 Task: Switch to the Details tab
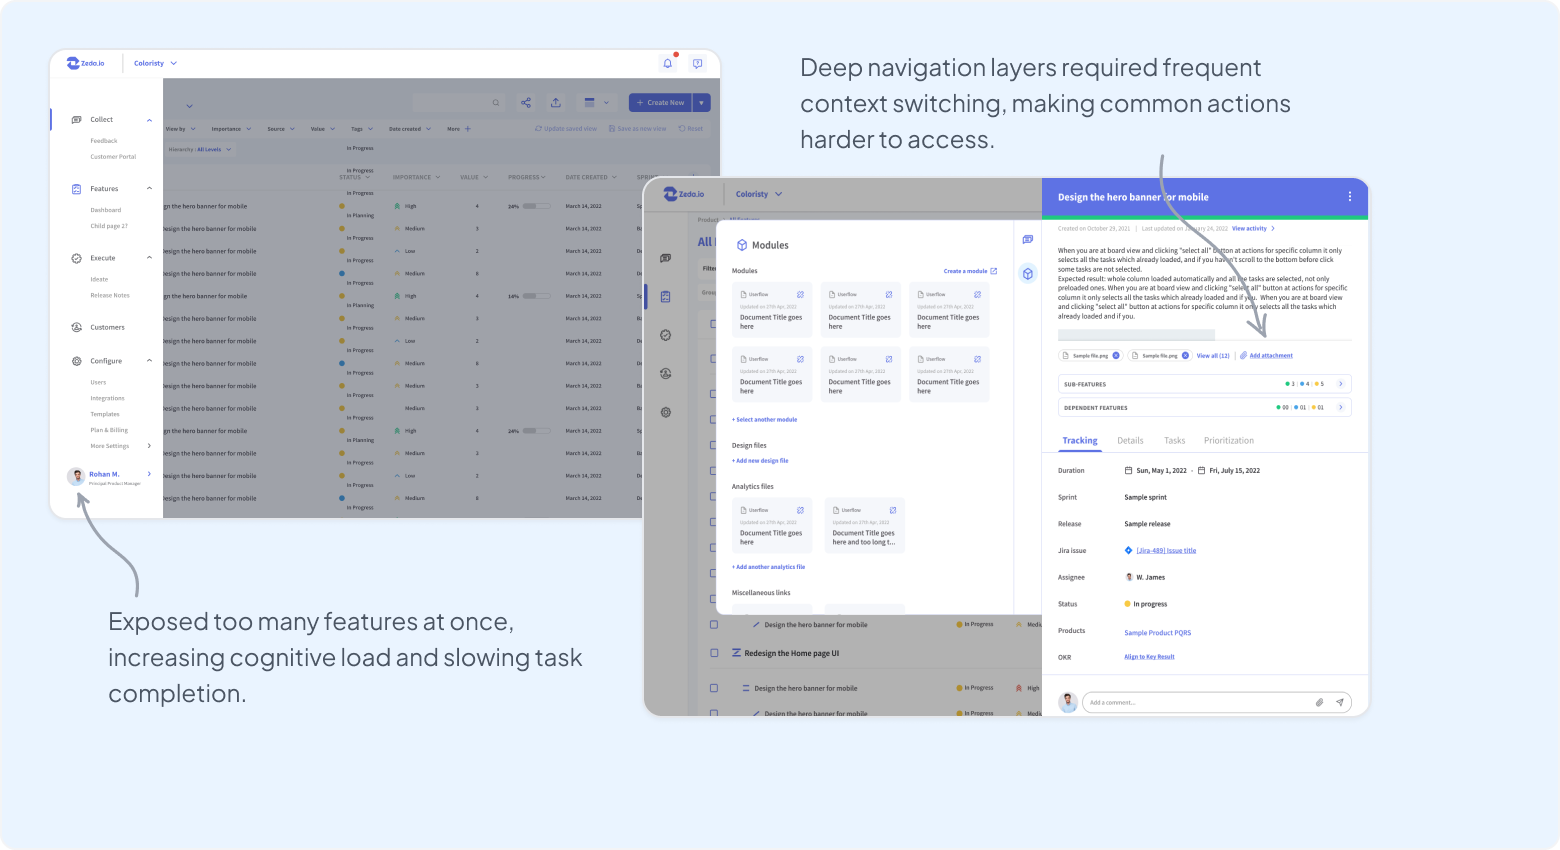[x=1130, y=441]
